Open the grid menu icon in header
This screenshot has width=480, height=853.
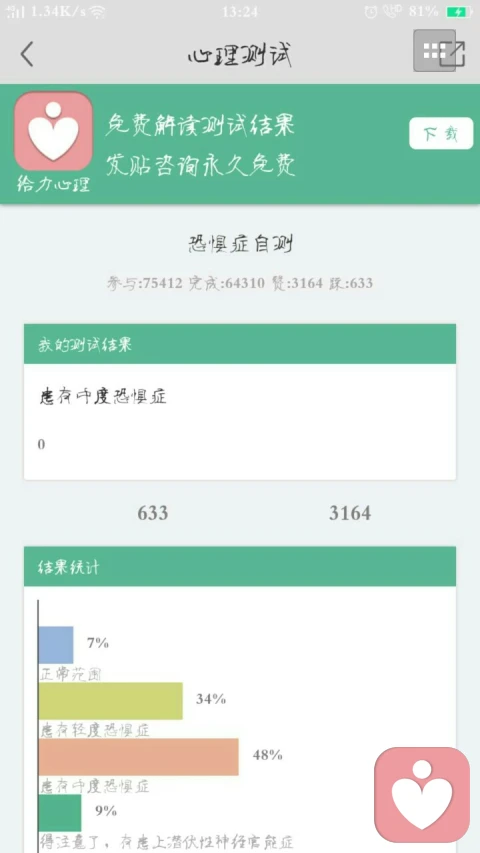(434, 51)
